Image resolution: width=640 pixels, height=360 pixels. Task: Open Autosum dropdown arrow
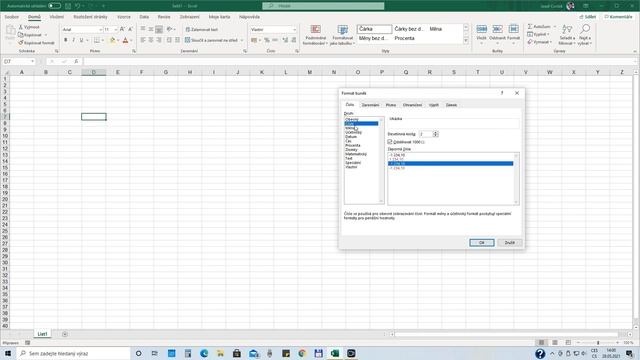(555, 27)
